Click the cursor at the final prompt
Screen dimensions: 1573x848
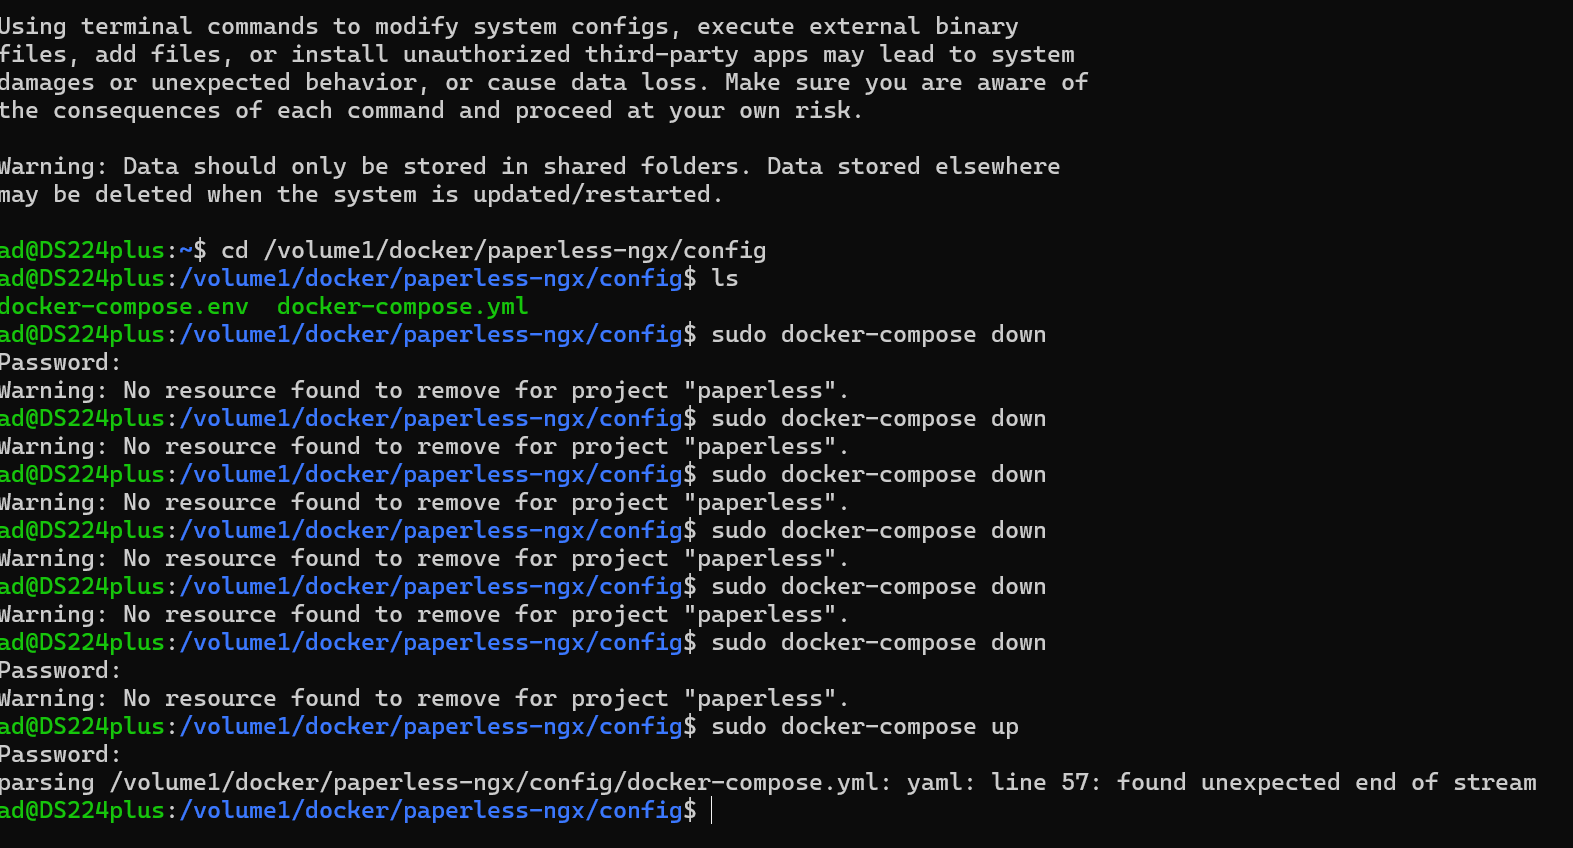click(x=711, y=811)
